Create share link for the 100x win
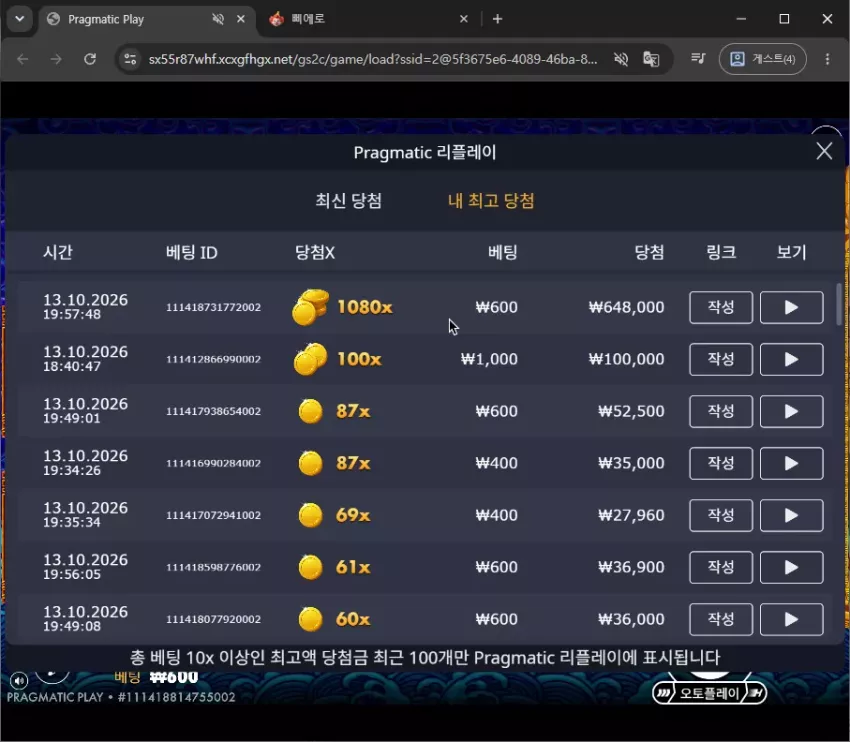The image size is (850, 742). coord(721,359)
